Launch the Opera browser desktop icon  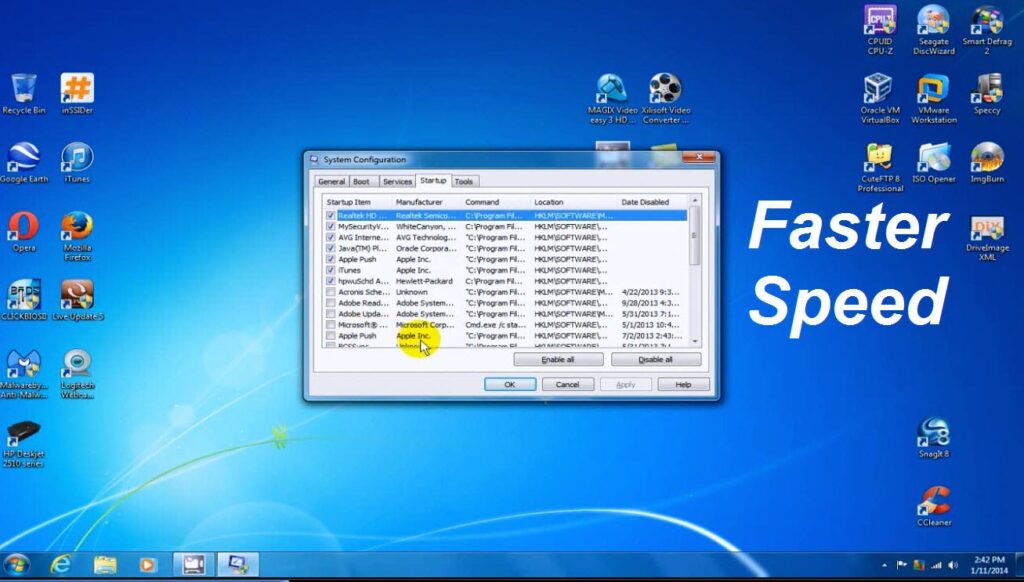(x=24, y=231)
